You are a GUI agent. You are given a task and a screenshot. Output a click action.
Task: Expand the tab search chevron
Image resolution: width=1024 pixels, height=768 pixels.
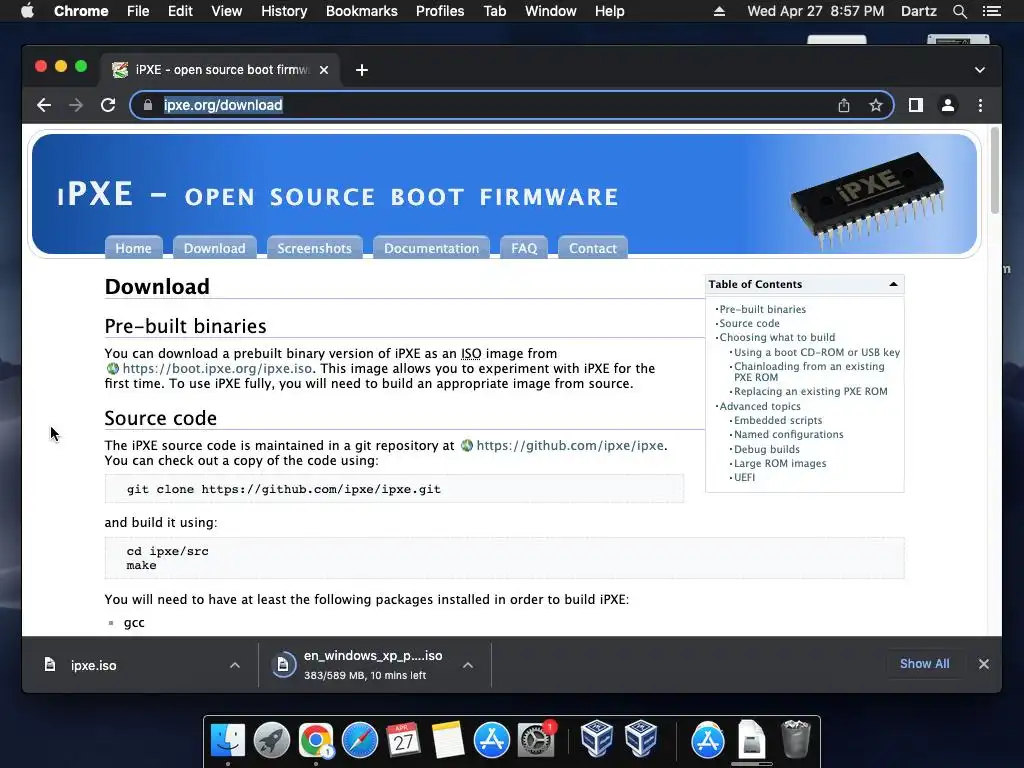click(x=980, y=70)
